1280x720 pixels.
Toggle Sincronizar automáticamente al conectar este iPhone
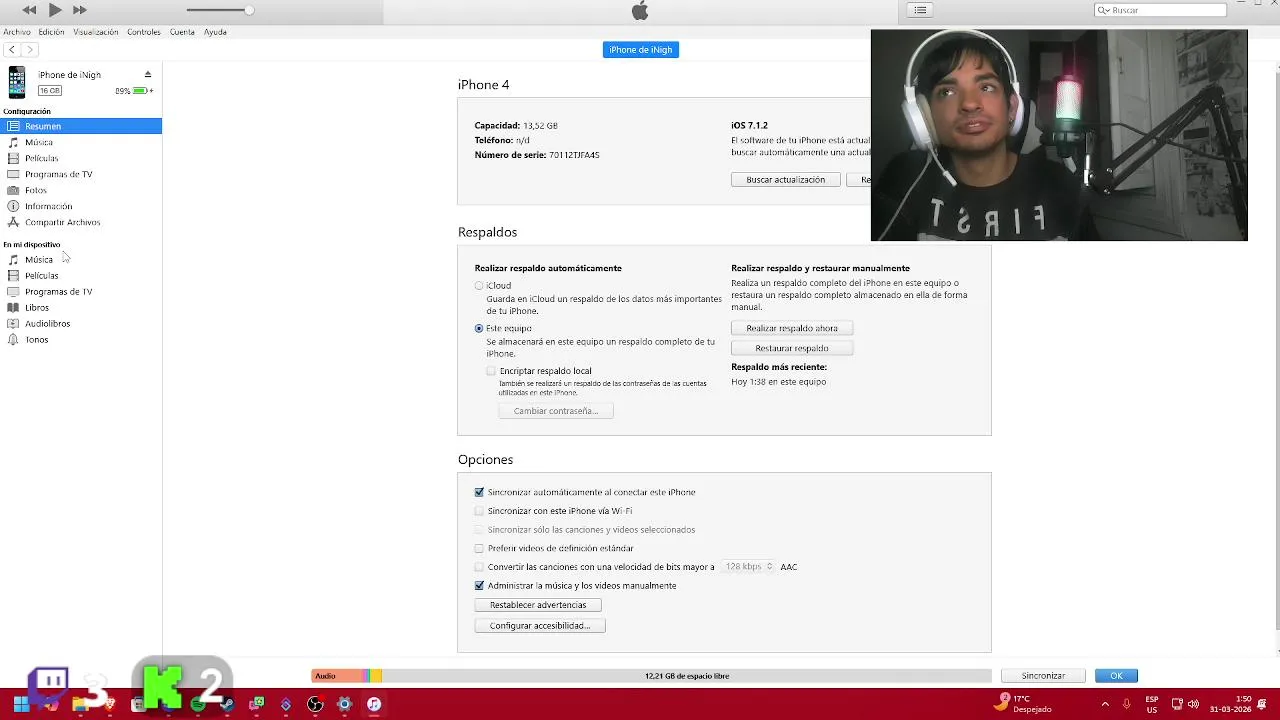(x=479, y=492)
